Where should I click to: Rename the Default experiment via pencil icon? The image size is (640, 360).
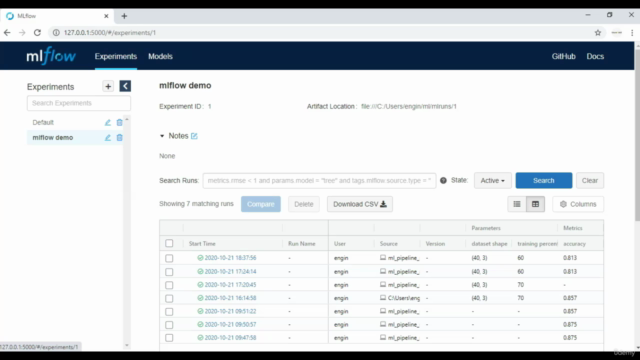tap(108, 122)
